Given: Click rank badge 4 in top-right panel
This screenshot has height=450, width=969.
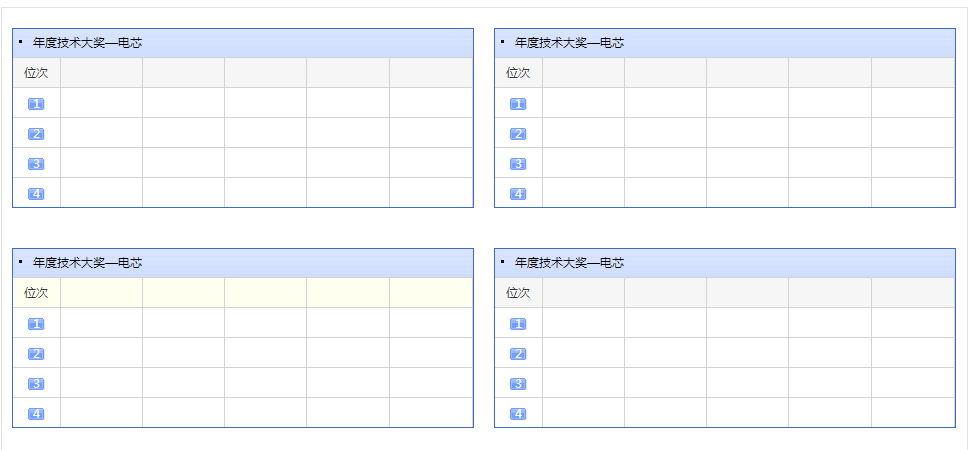Looking at the screenshot, I should [518, 194].
